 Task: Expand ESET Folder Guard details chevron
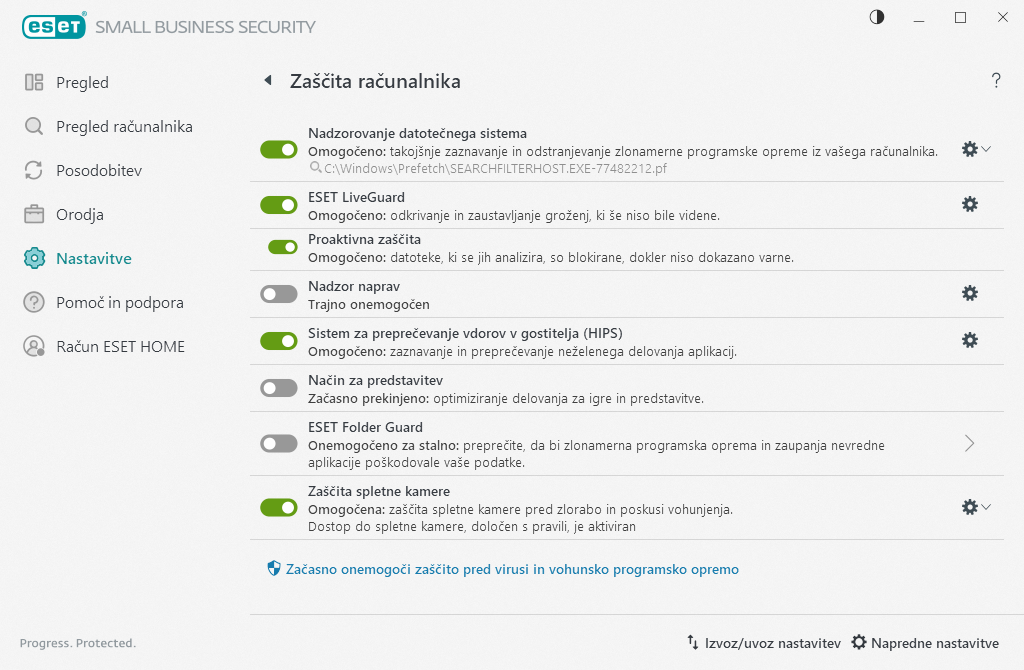tap(968, 443)
